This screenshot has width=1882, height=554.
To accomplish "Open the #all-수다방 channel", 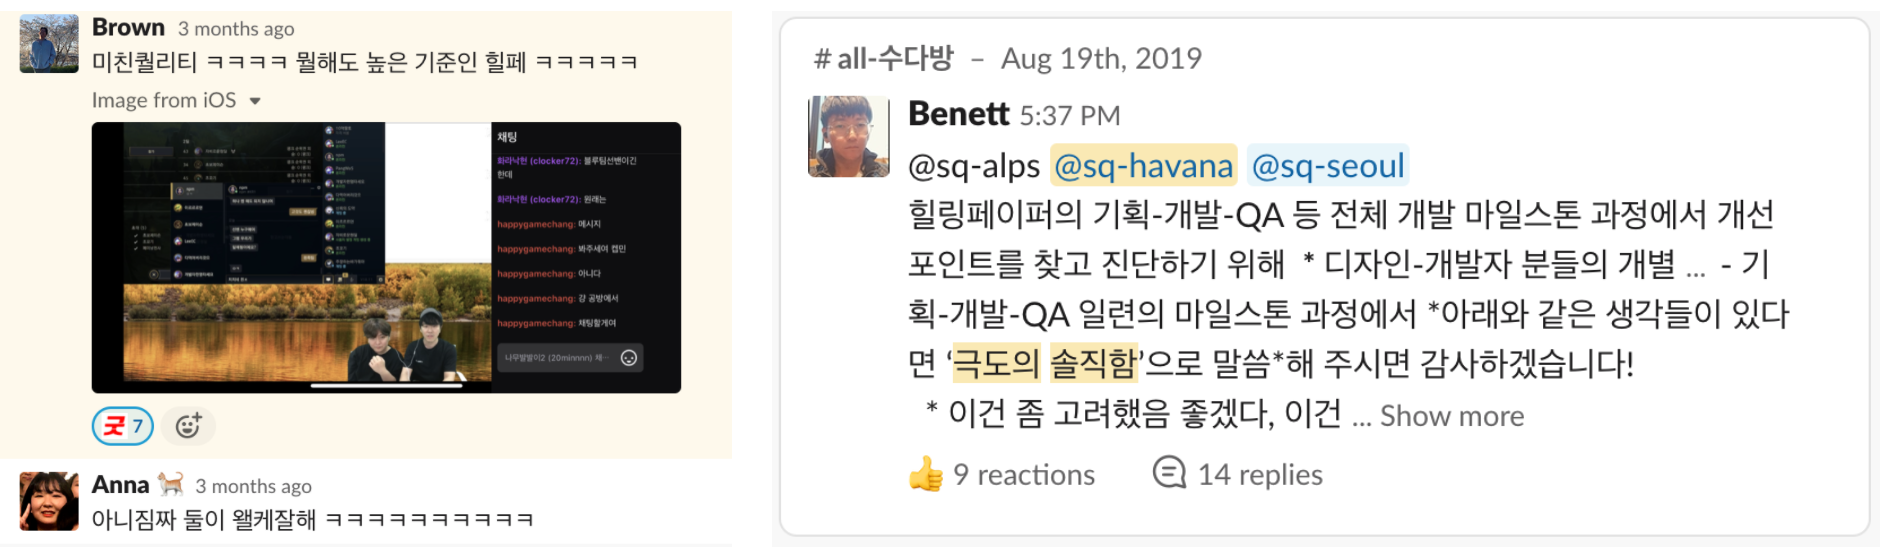I will coord(884,59).
